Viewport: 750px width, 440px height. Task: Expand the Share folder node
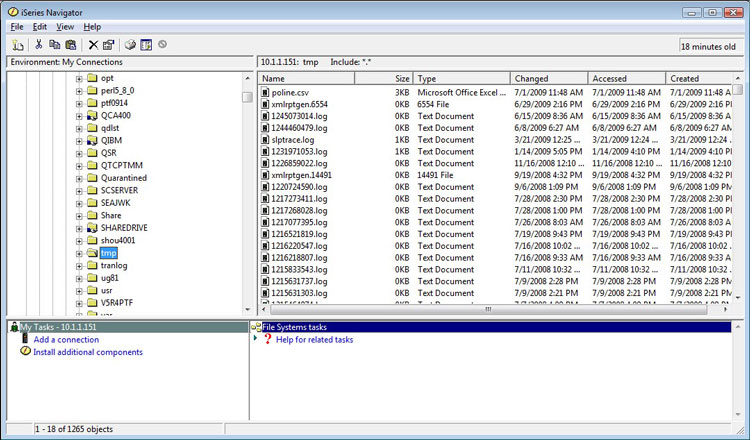[79, 216]
